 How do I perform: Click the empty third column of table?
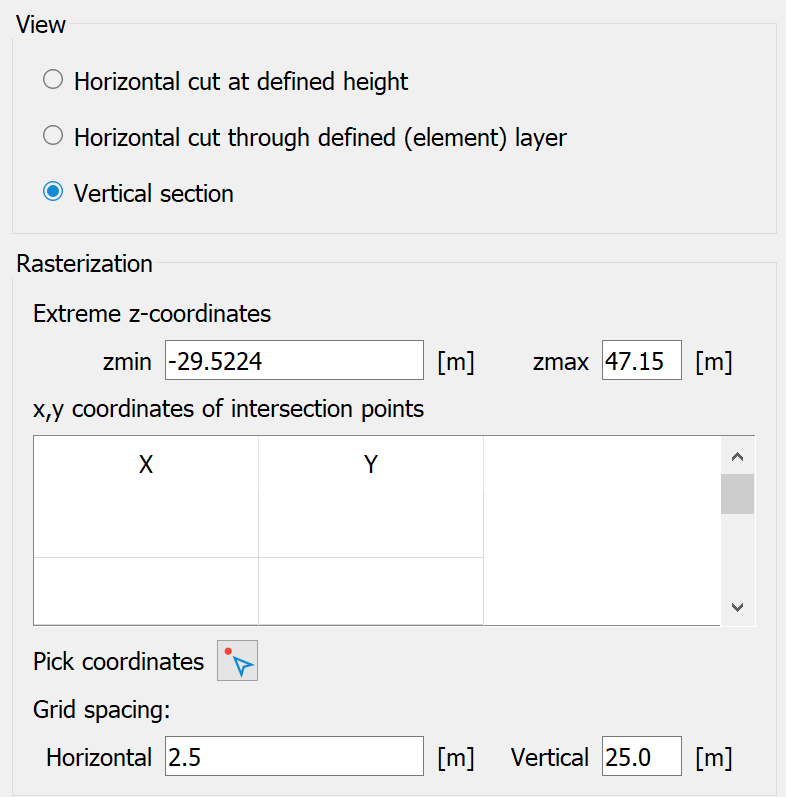602,531
